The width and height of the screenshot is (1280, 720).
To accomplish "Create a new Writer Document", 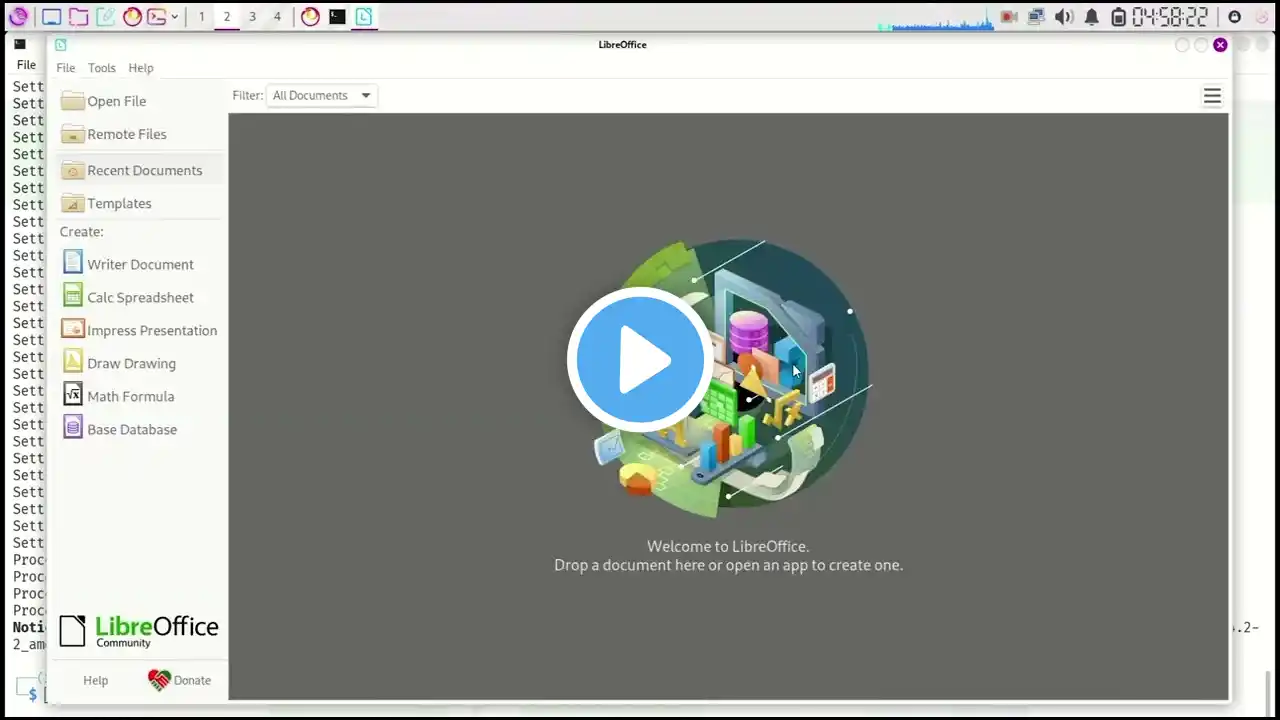I will pyautogui.click(x=140, y=264).
